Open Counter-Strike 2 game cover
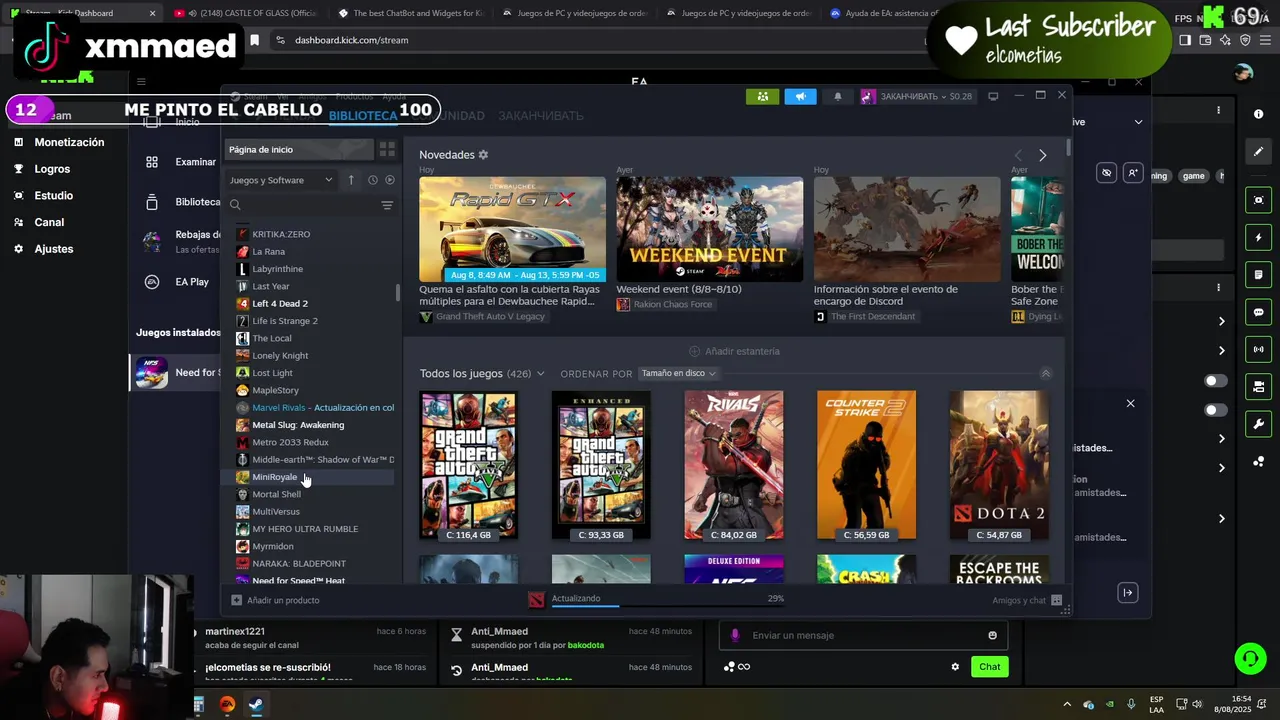Screen dimensions: 1280x720 pyautogui.click(x=866, y=465)
